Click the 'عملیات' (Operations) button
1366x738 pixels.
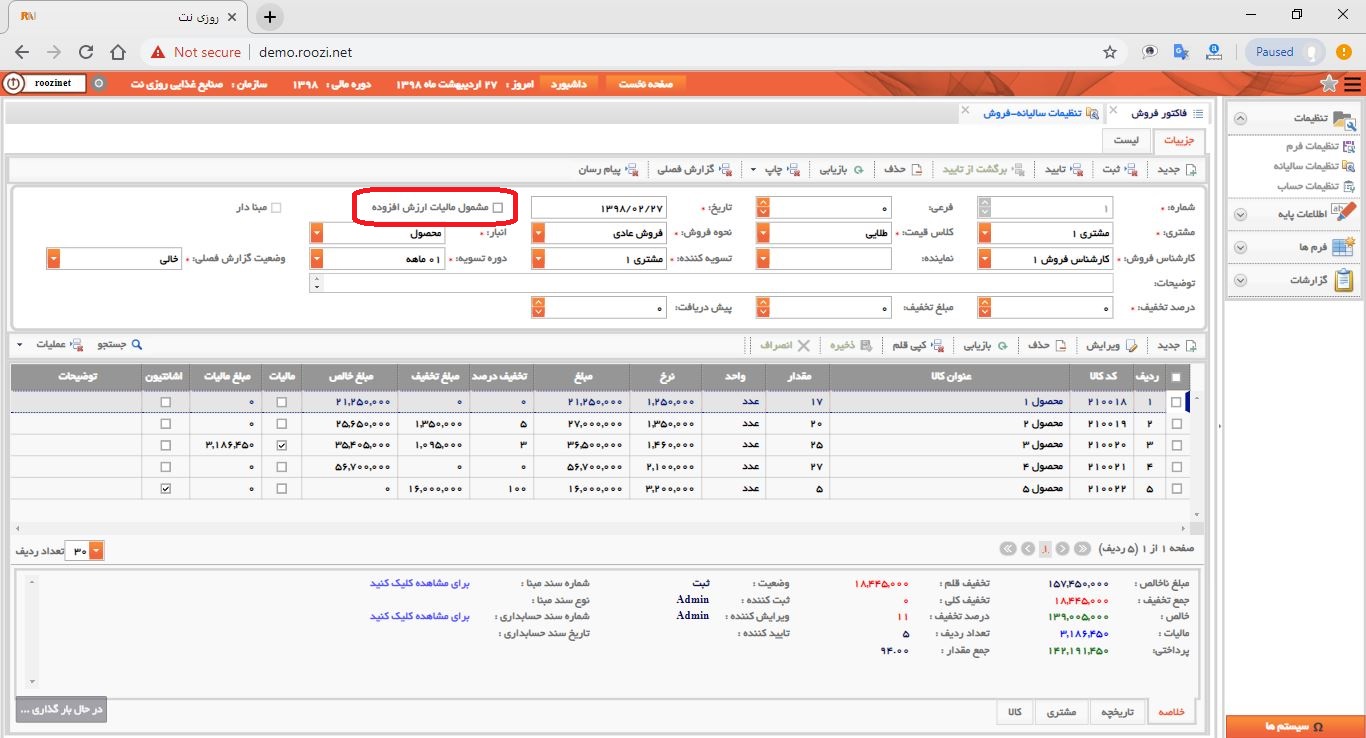[x=60, y=345]
